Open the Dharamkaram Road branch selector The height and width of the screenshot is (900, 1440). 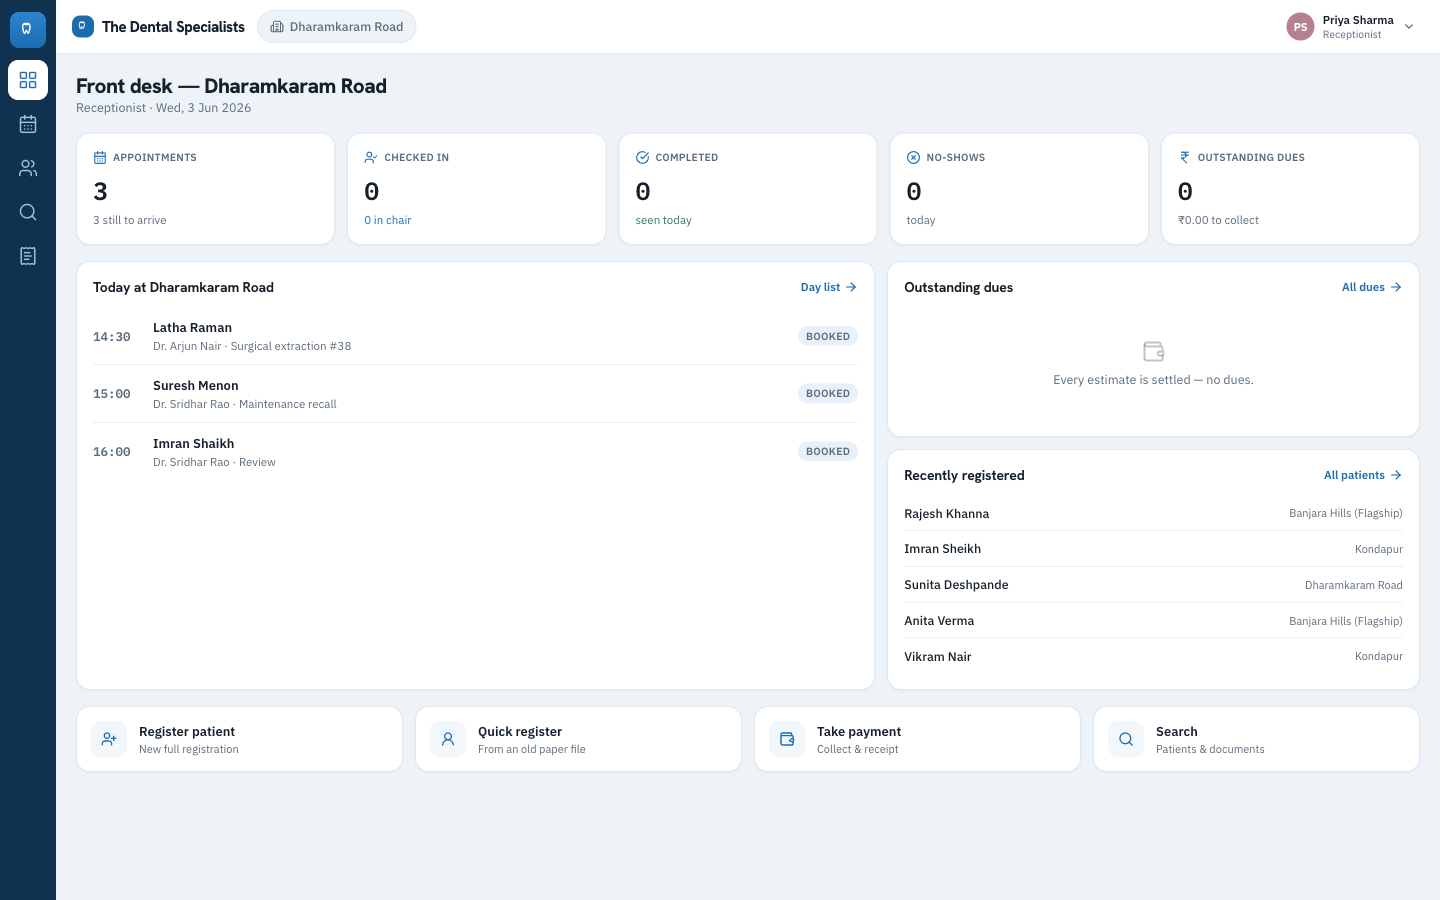337,27
